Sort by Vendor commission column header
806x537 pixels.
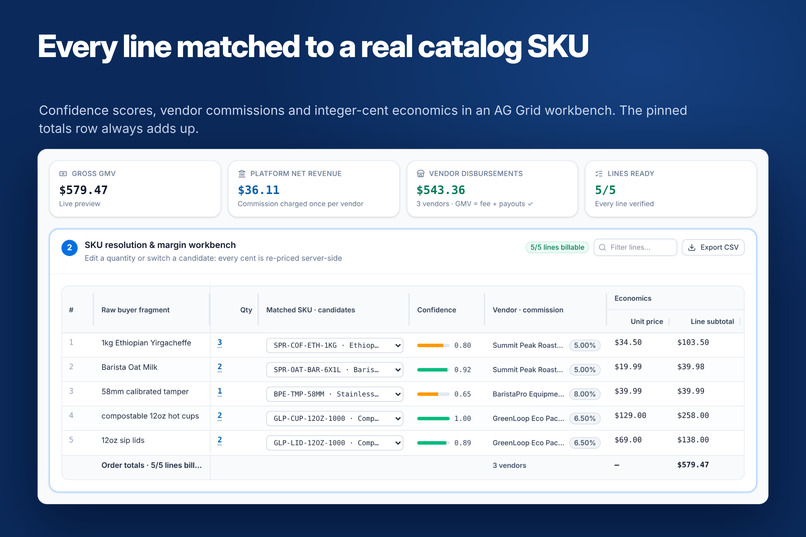pos(528,310)
